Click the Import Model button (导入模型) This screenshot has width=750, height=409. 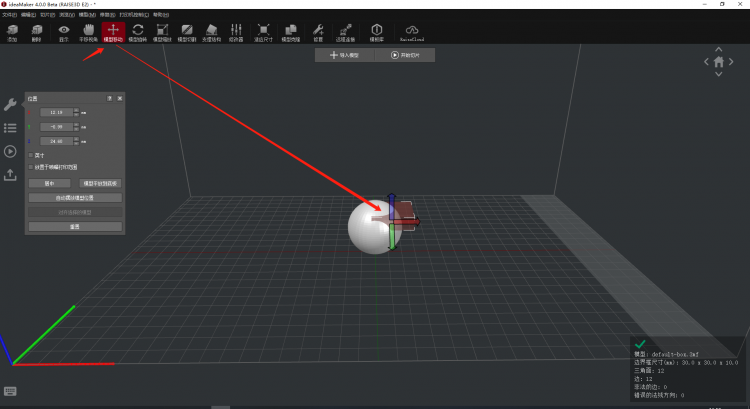[x=344, y=56]
